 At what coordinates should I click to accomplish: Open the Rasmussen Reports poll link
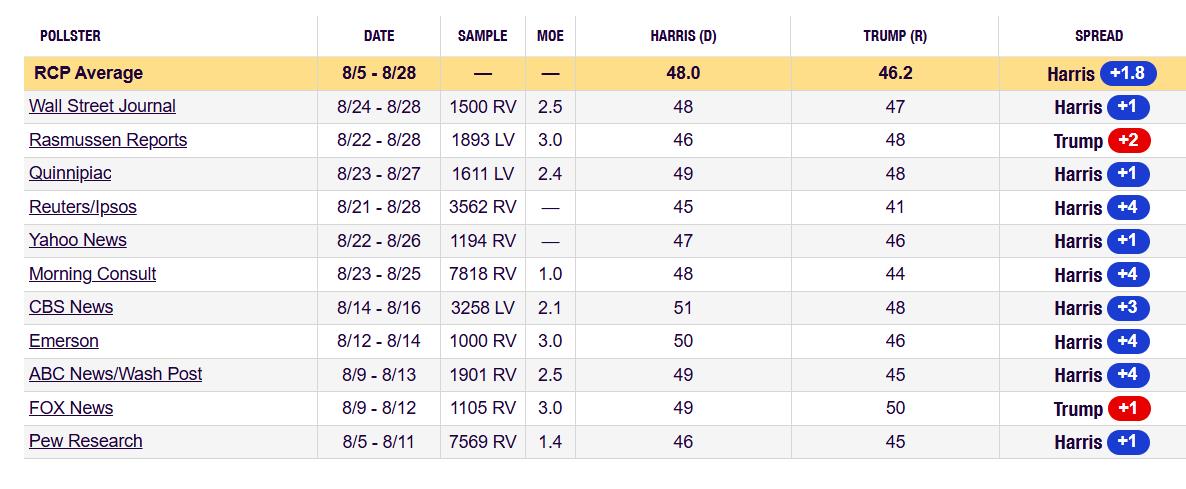pos(108,140)
